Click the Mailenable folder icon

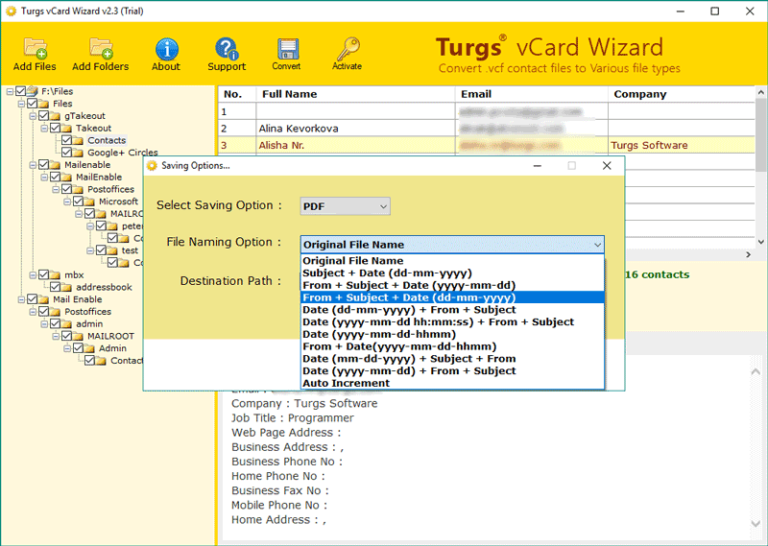pyautogui.click(x=55, y=165)
